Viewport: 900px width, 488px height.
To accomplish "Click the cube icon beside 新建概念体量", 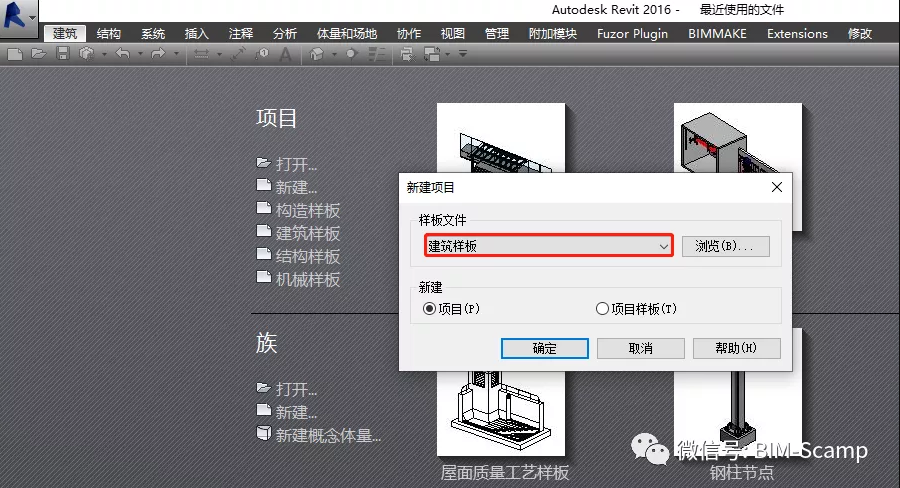I will [x=263, y=433].
